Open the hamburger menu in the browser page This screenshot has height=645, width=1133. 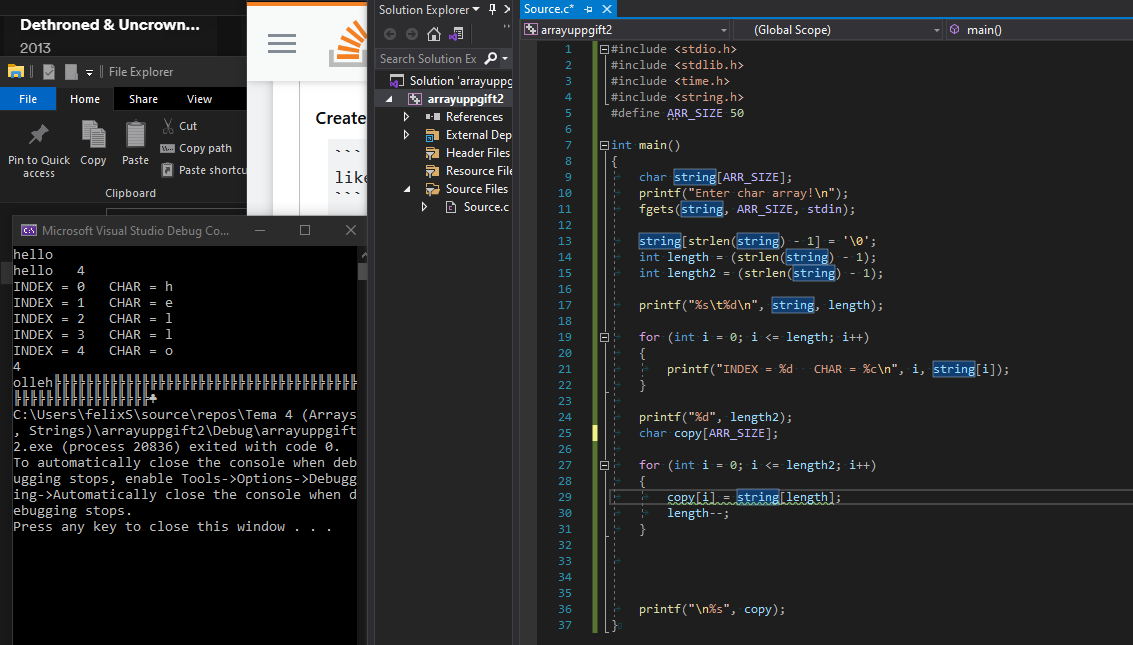pos(282,43)
